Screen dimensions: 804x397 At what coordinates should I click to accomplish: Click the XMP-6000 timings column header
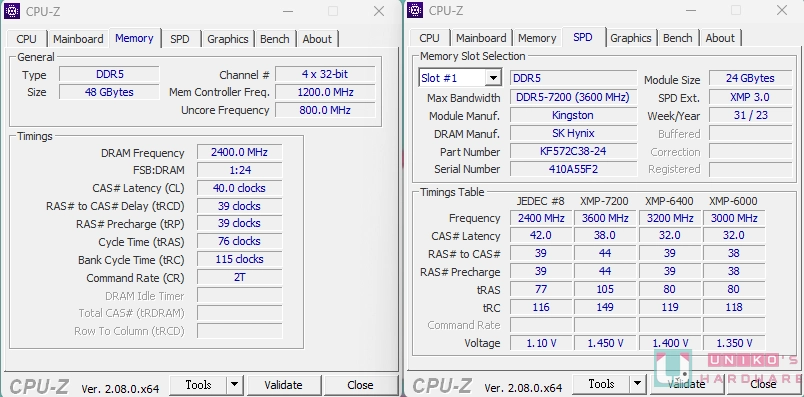point(733,201)
